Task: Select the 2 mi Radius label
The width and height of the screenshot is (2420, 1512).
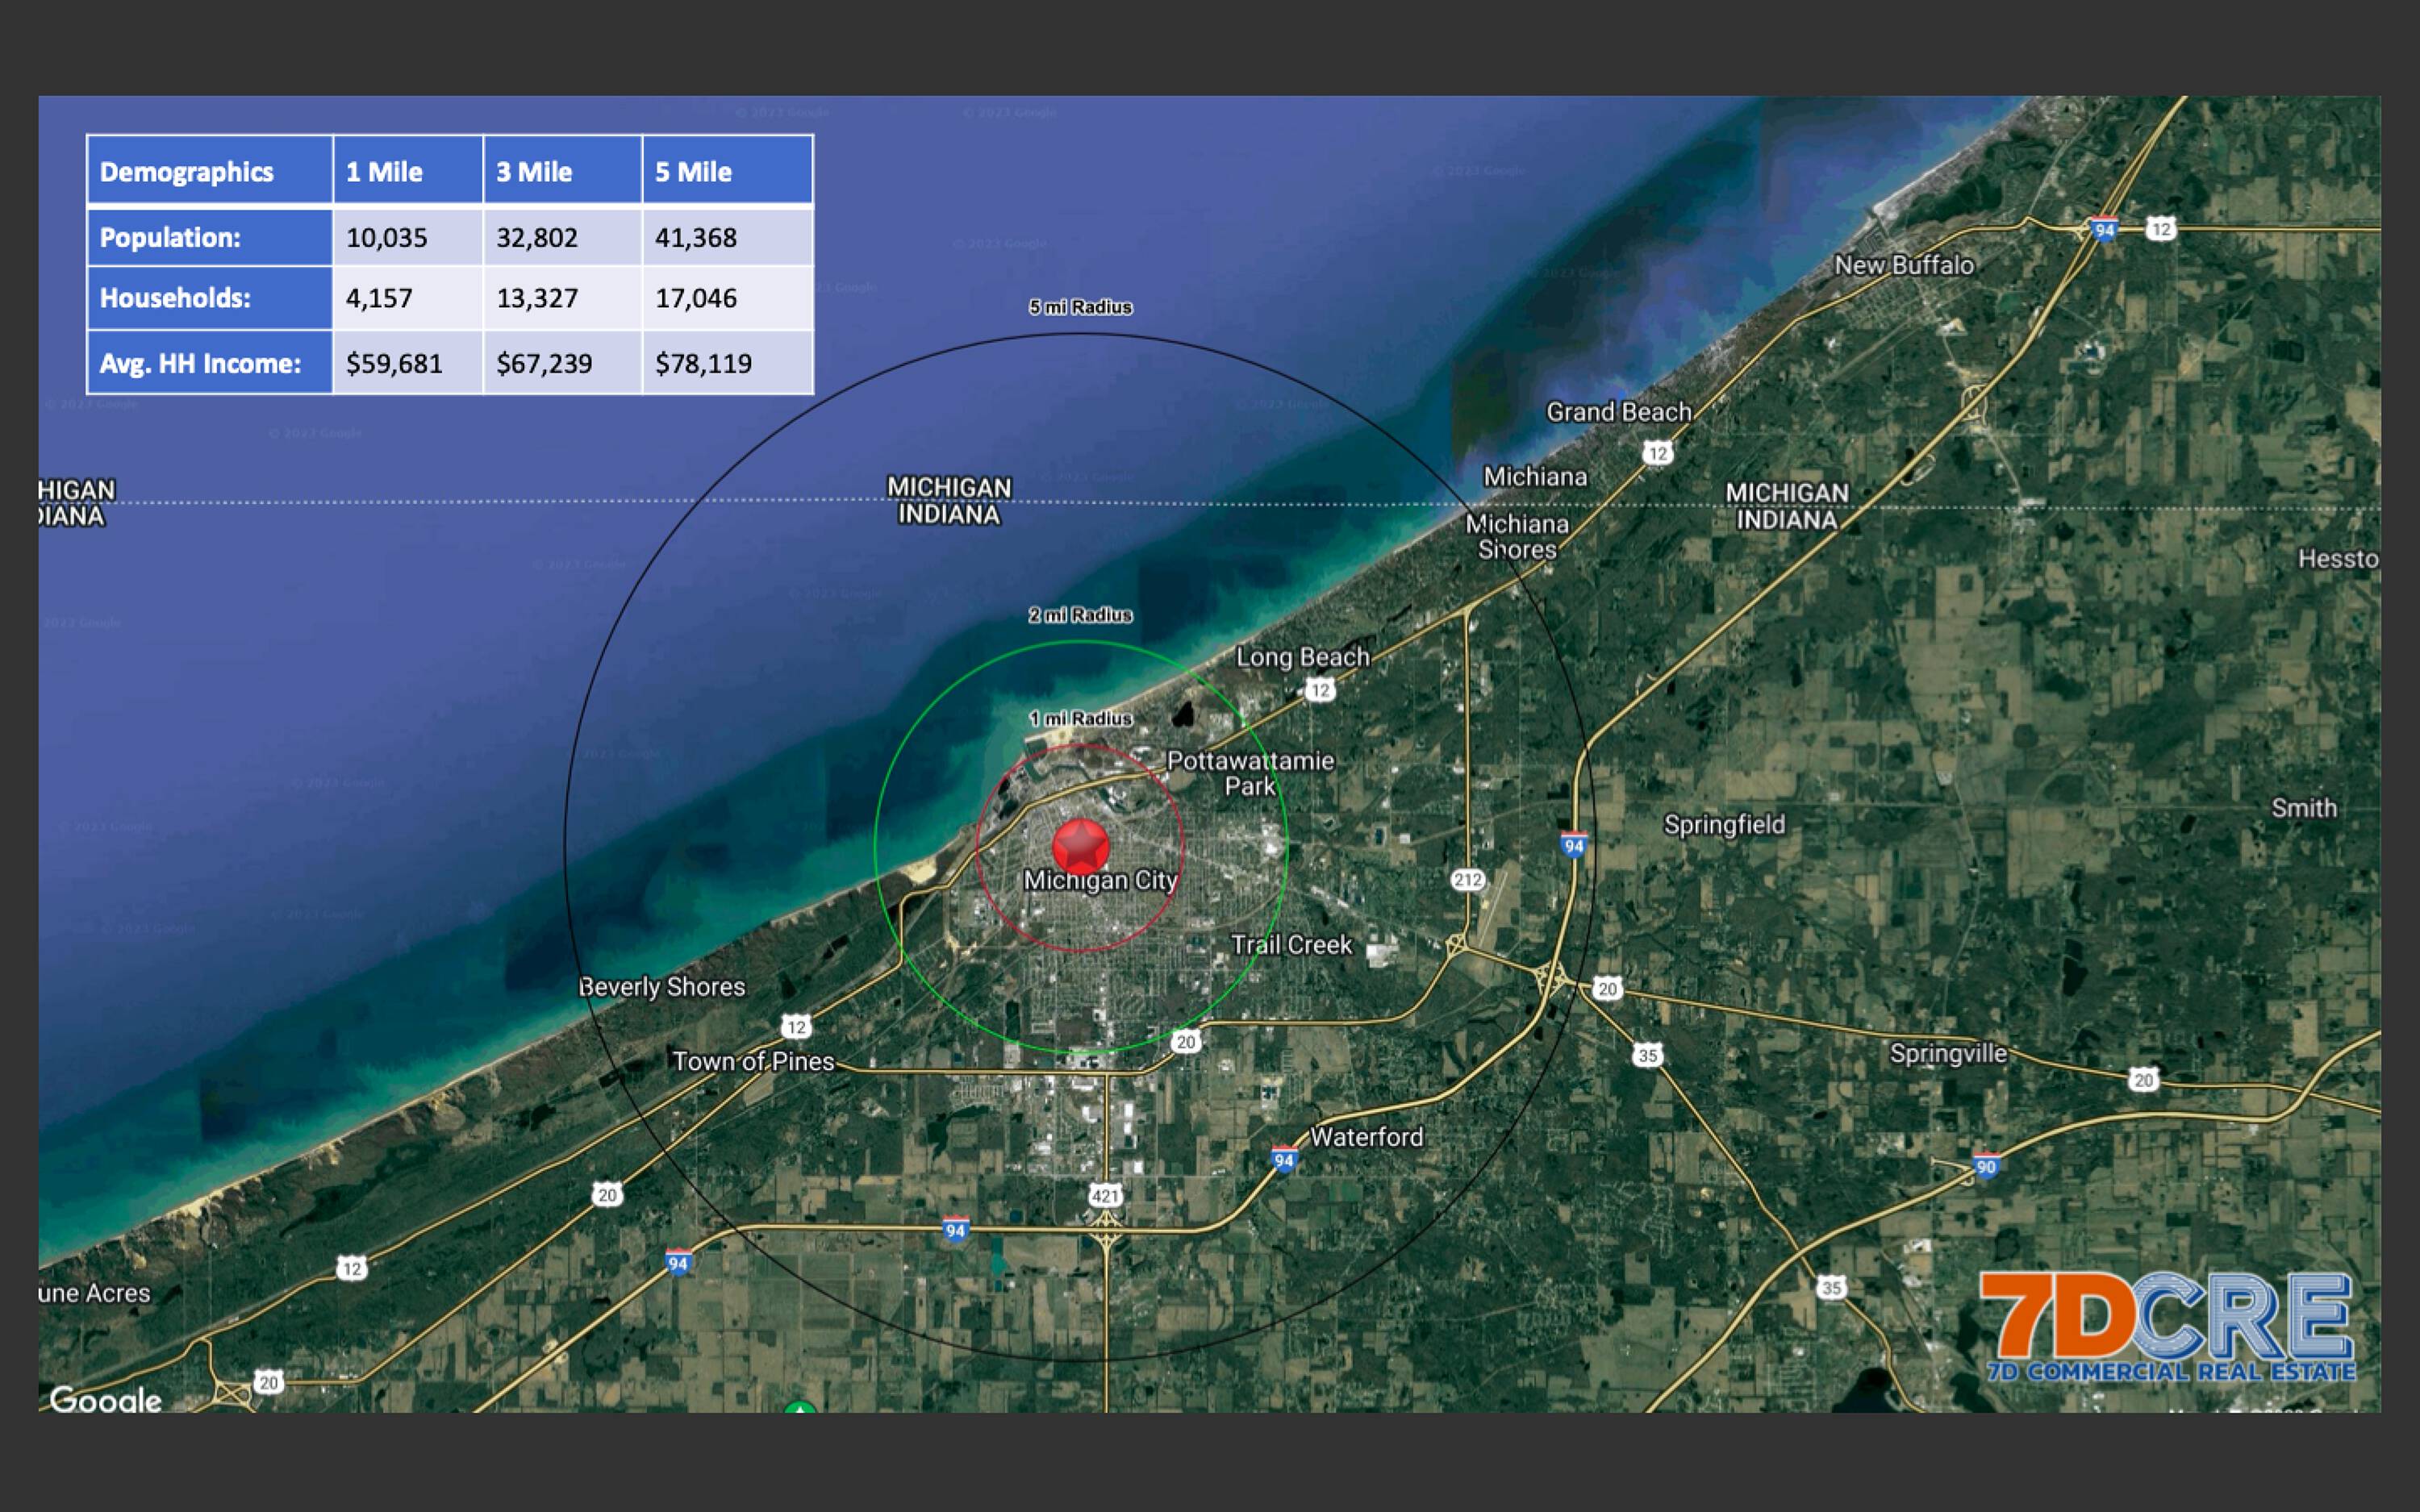Action: pos(1080,615)
